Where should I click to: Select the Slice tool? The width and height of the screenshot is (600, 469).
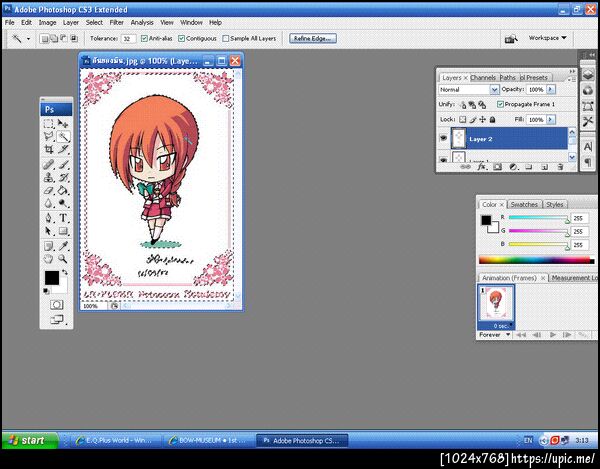coord(63,149)
